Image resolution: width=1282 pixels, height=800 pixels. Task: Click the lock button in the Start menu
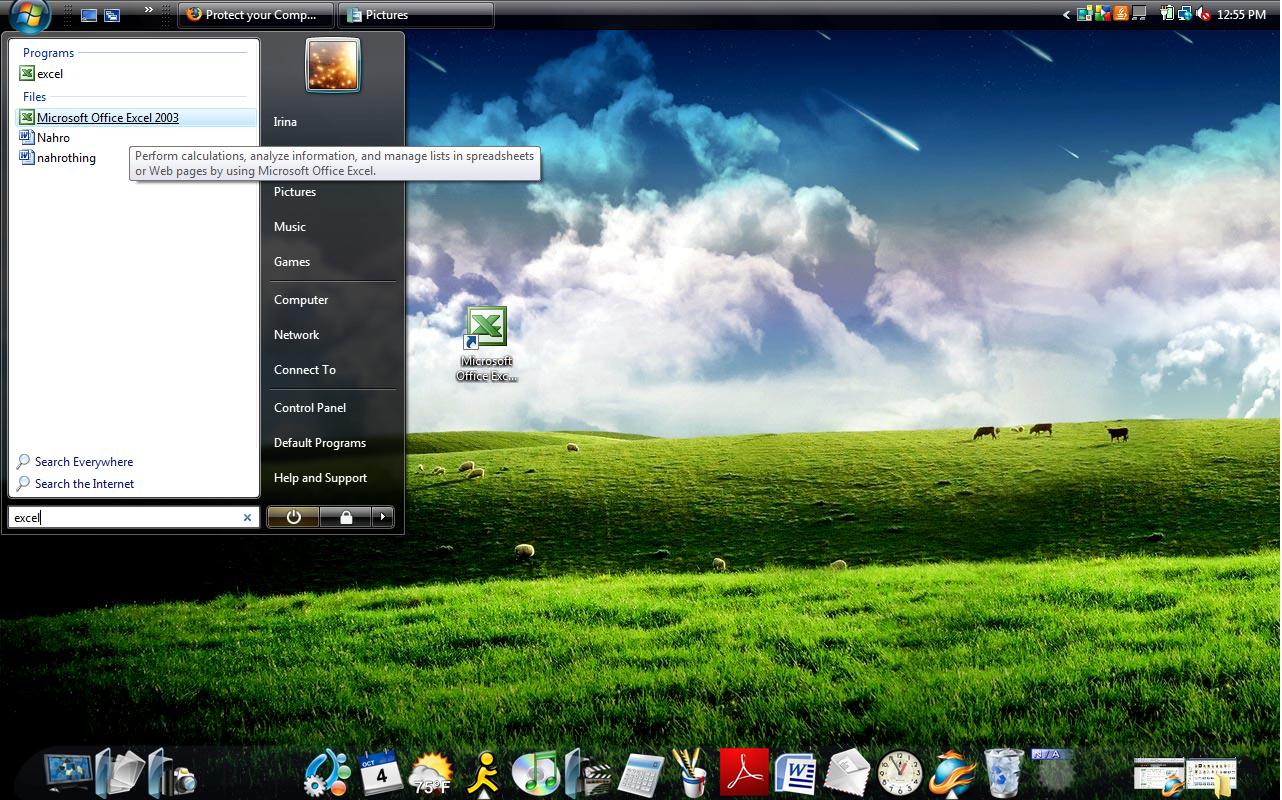[346, 517]
